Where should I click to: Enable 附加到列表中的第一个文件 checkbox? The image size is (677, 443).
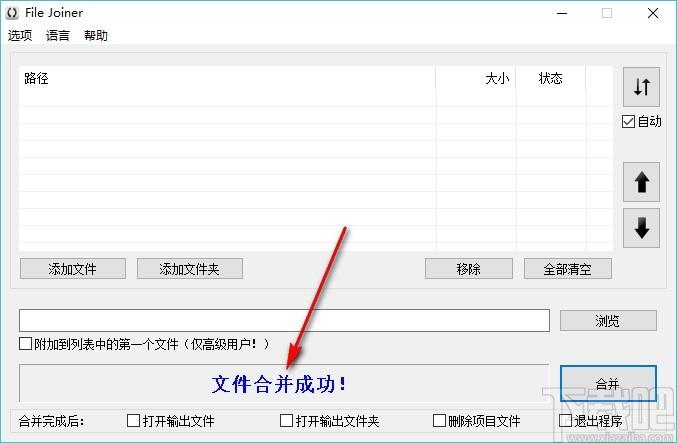click(26, 344)
